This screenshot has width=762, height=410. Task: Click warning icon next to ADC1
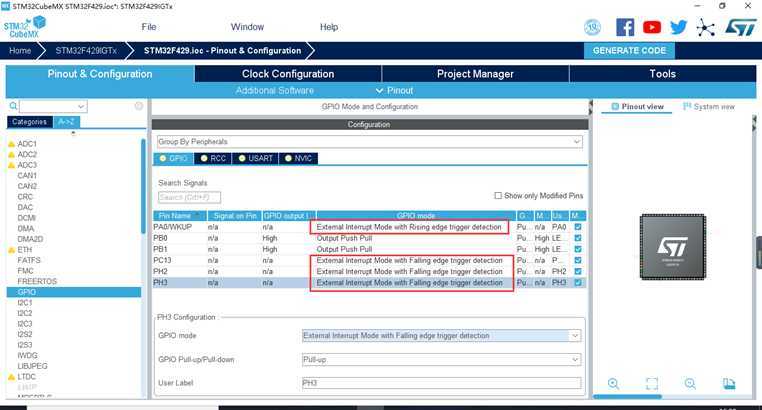click(x=12, y=144)
